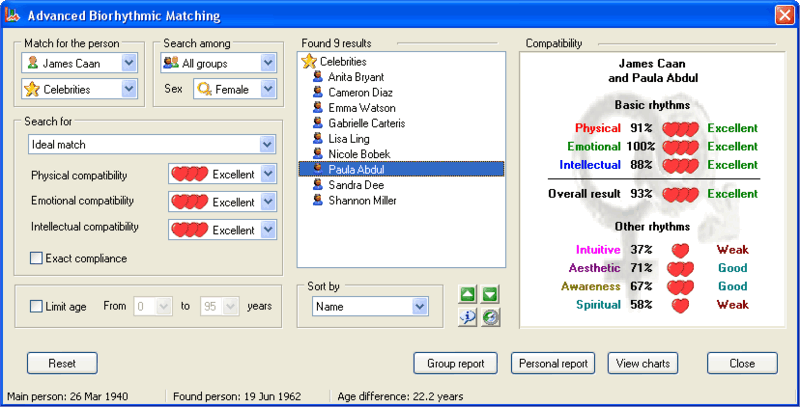Click the blue info speech bubble button
Viewport: 800px width, 407px height.
pos(468,317)
